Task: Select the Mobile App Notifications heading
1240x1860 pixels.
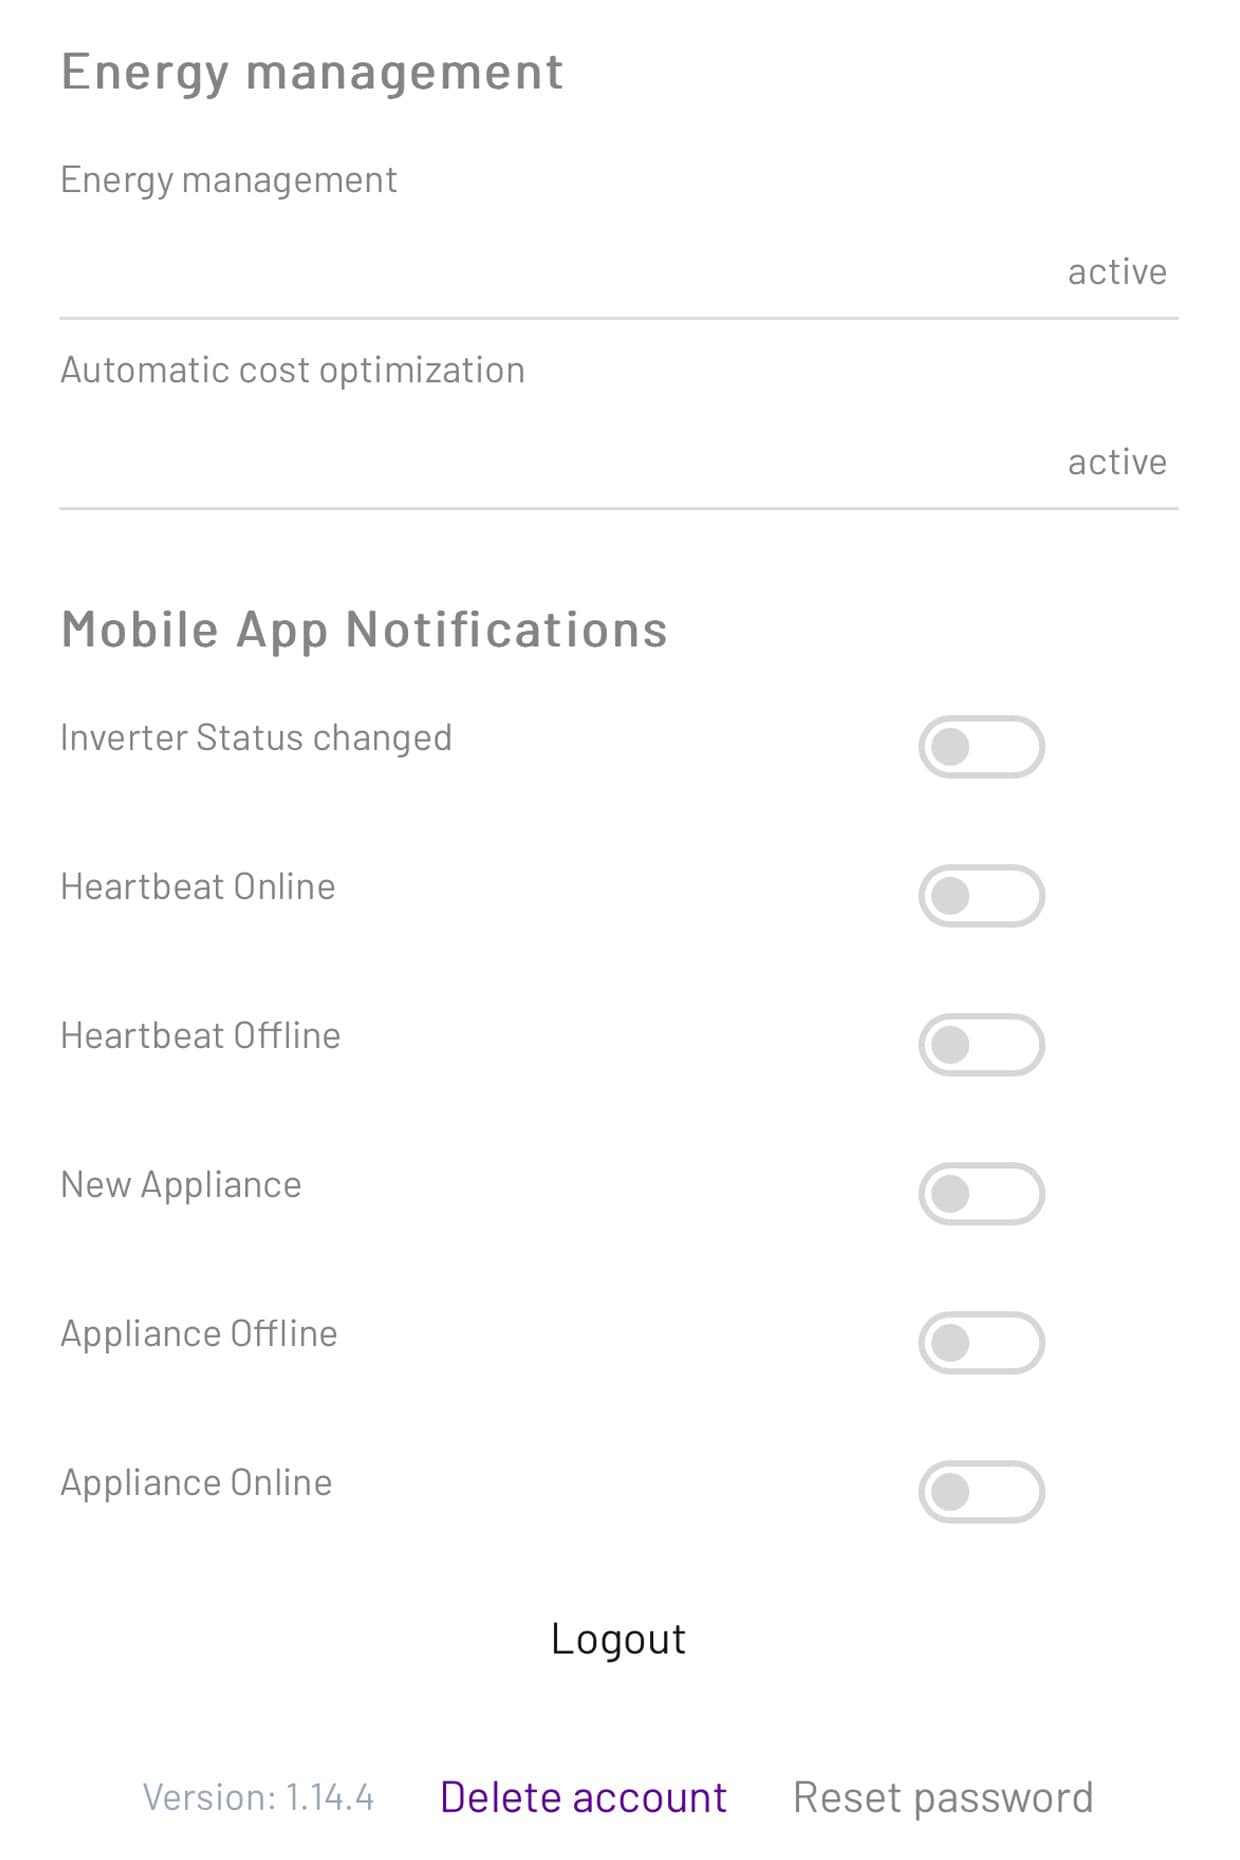Action: point(364,630)
